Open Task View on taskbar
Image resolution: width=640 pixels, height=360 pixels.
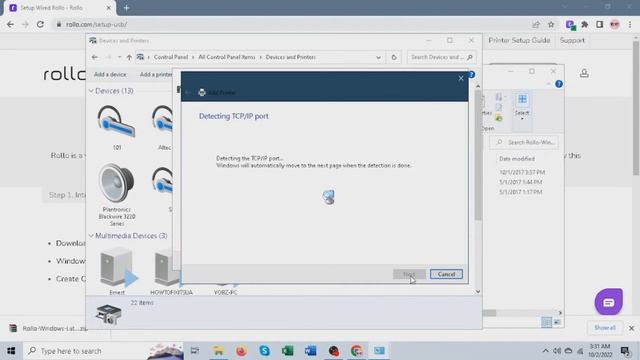click(195, 351)
